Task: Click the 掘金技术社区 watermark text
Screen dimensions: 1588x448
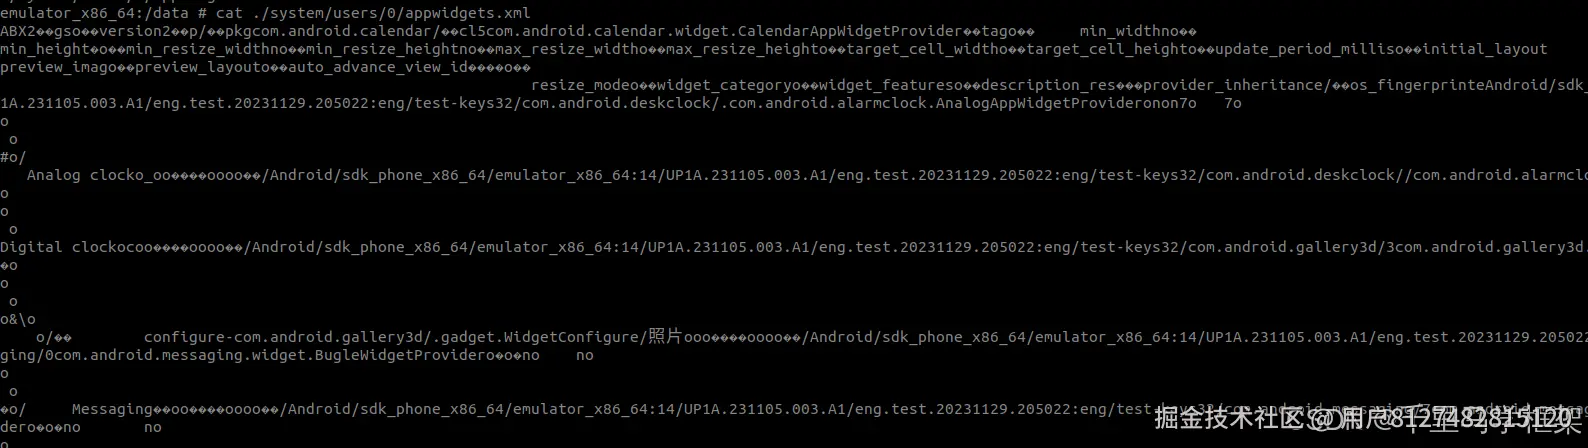Action: [x=1228, y=418]
